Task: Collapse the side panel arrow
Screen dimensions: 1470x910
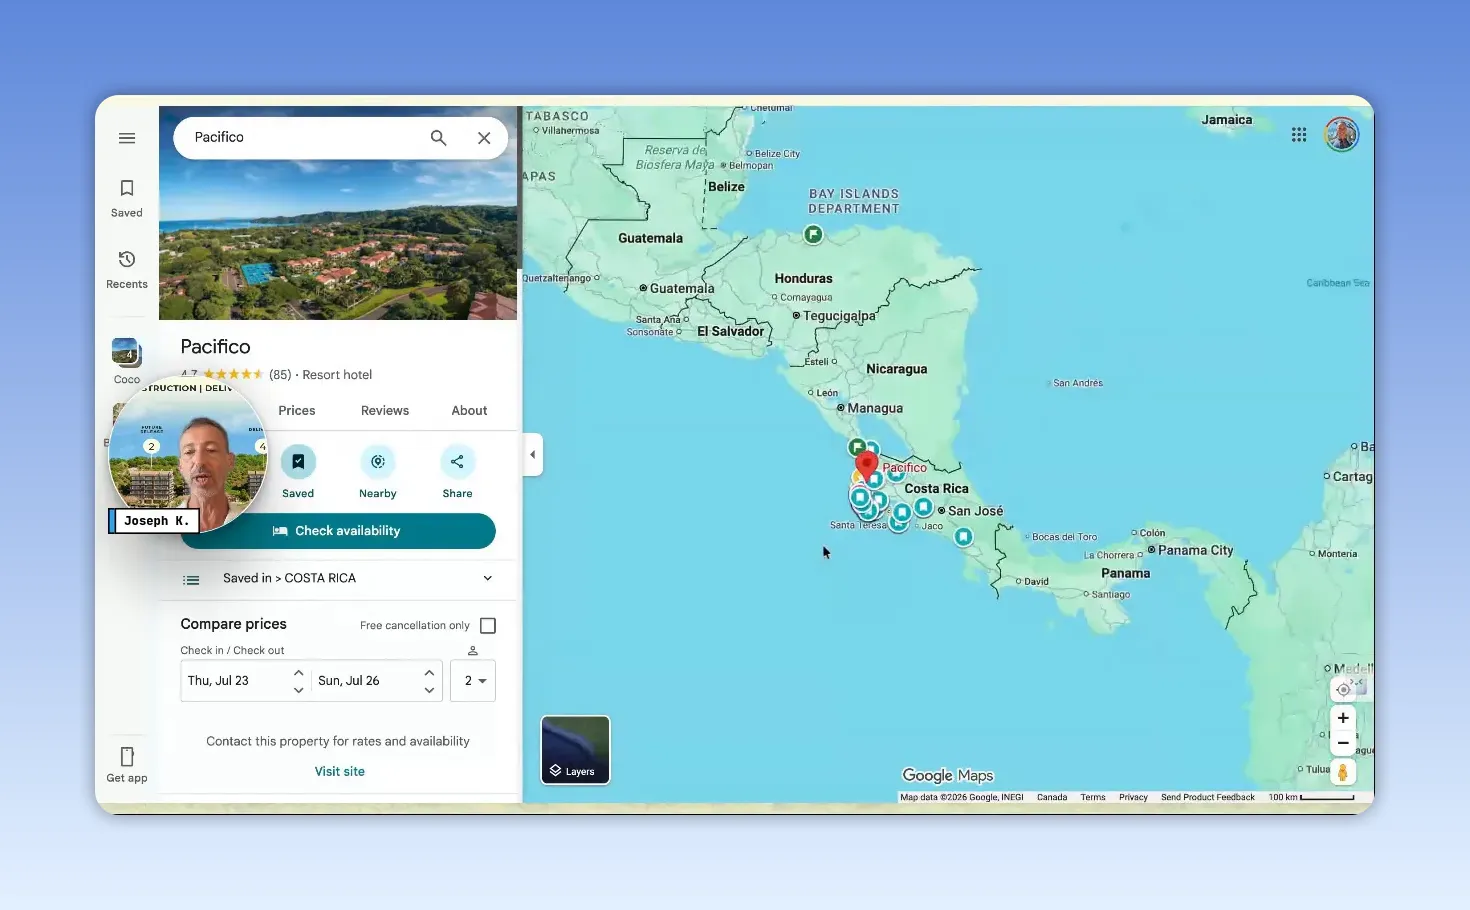Action: (x=532, y=455)
